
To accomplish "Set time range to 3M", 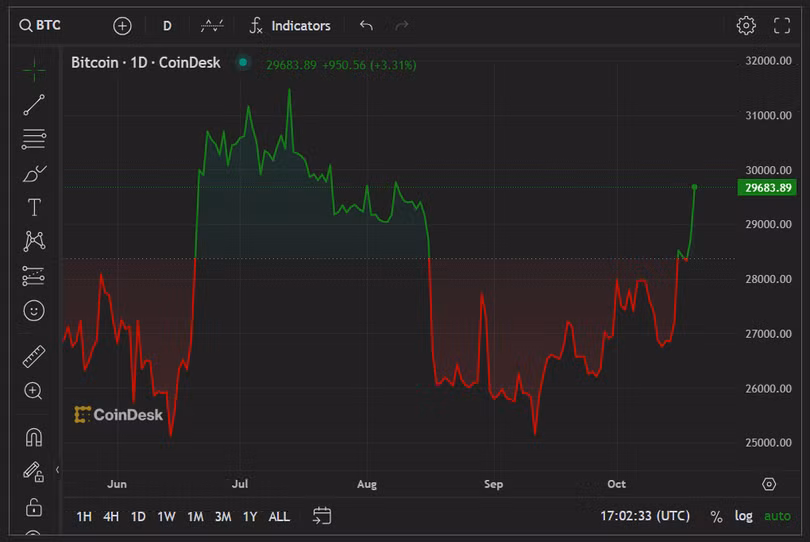I will [223, 516].
